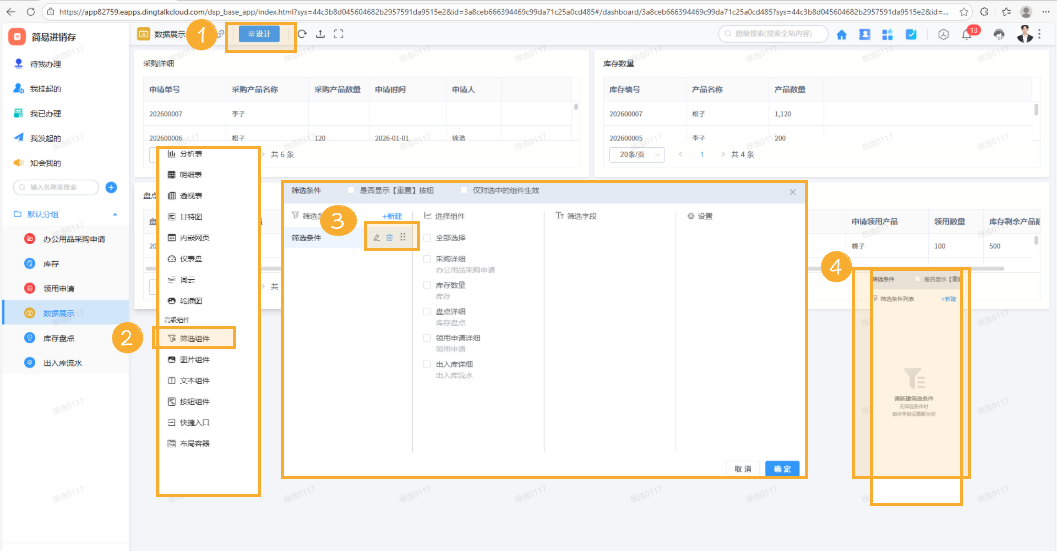
Task: Click the 取消 button in the dialog
Action: [743, 469]
